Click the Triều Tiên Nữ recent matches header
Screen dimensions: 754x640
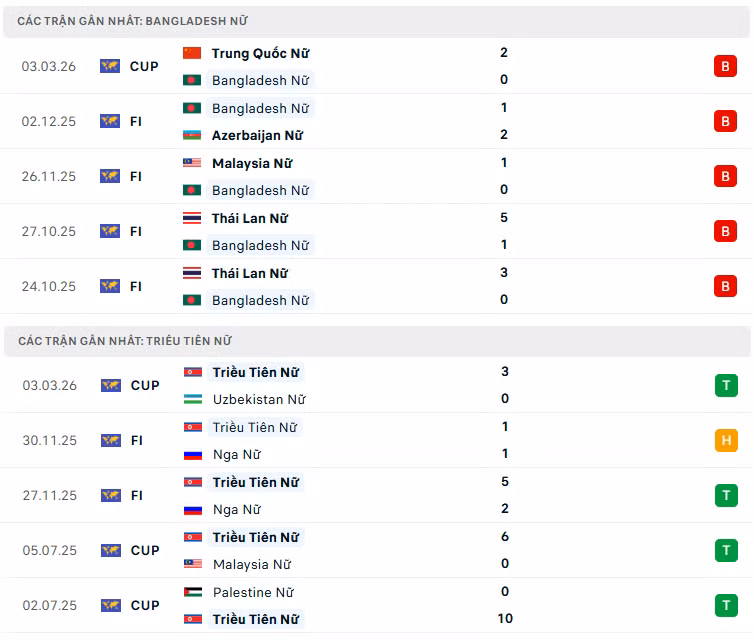tap(125, 341)
